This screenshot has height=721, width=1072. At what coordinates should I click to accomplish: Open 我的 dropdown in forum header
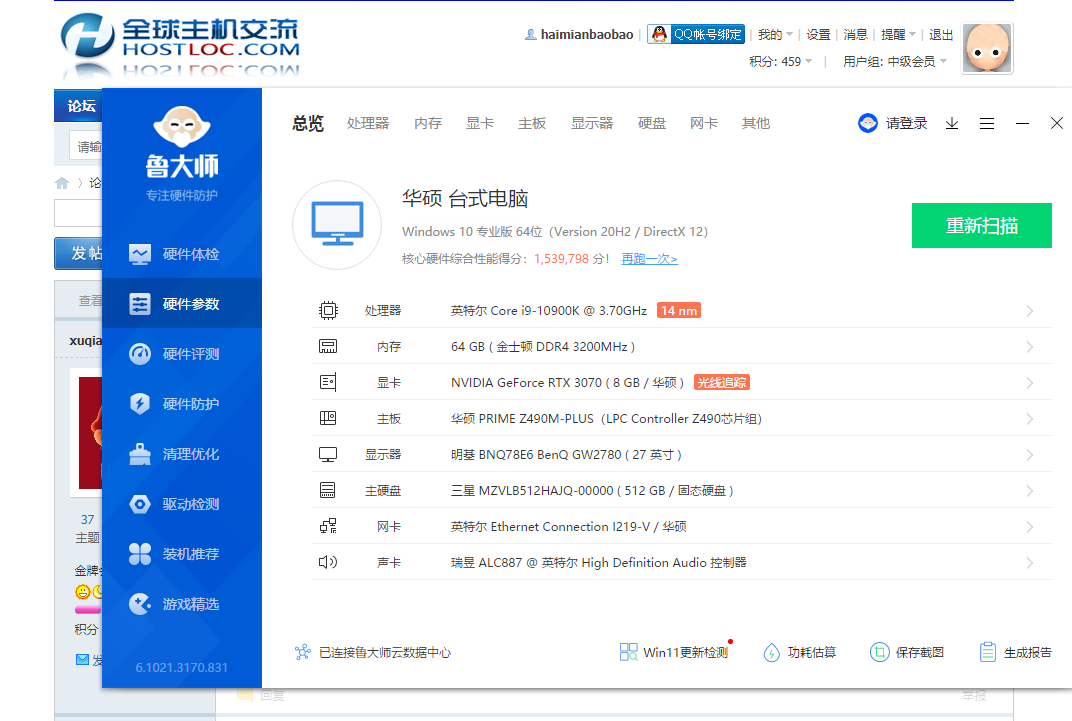click(775, 34)
